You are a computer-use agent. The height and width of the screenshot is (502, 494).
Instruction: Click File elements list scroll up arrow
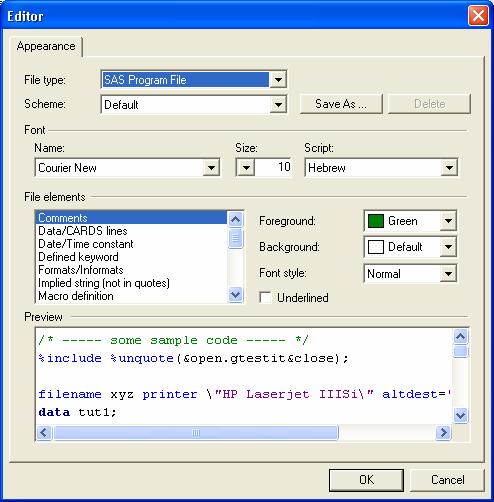pyautogui.click(x=235, y=219)
